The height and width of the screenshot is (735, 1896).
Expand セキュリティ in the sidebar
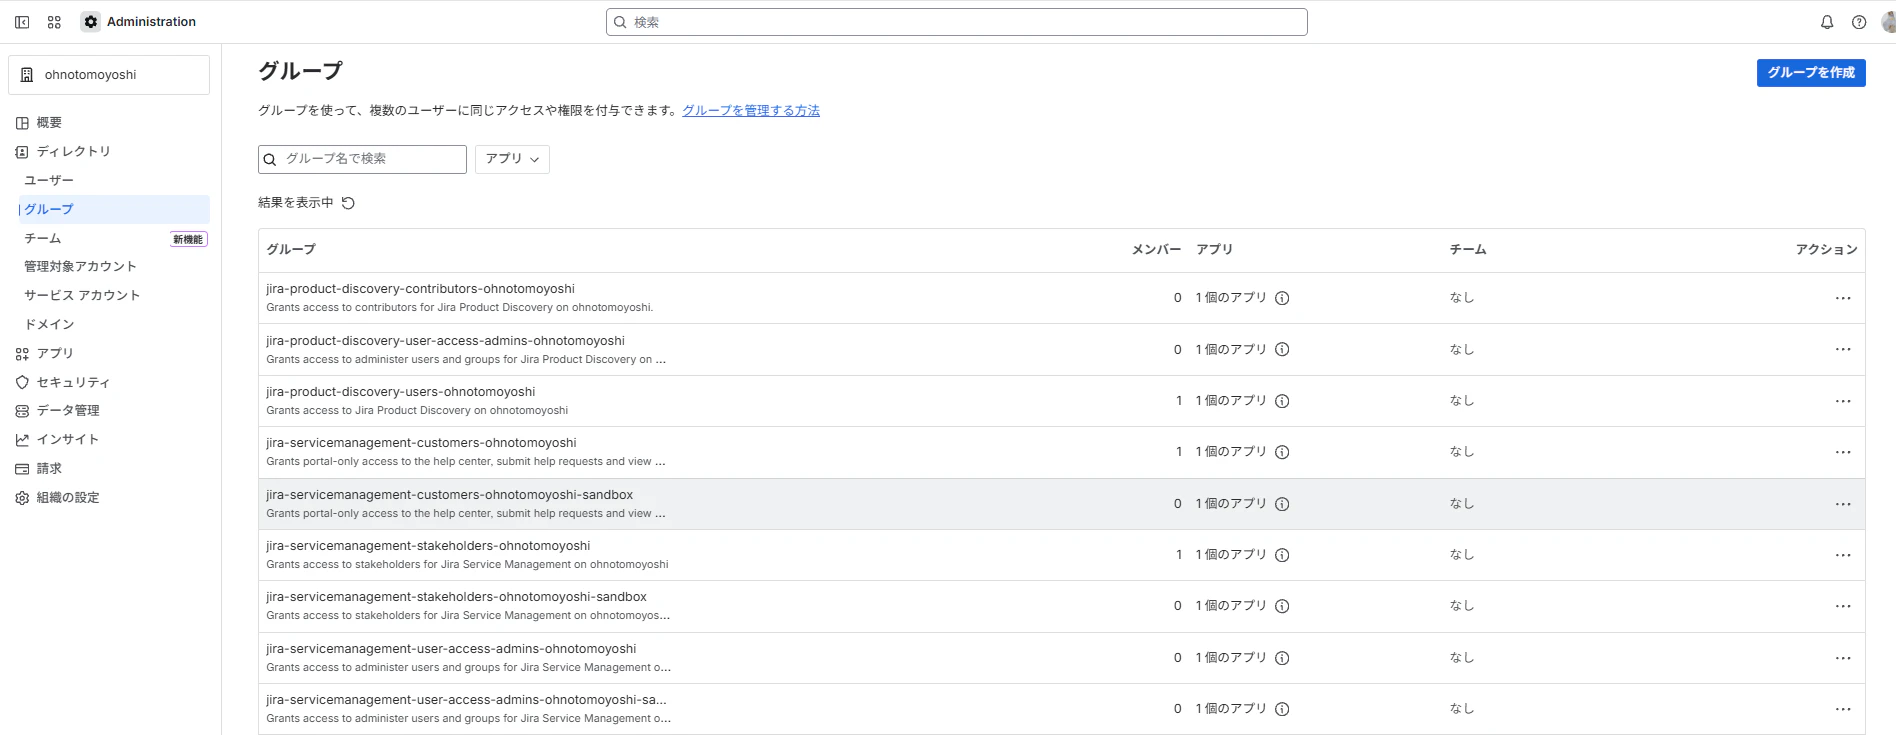(109, 383)
